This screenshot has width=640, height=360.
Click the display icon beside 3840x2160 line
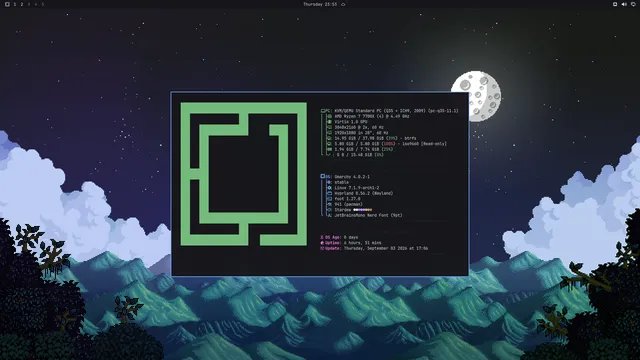329,127
